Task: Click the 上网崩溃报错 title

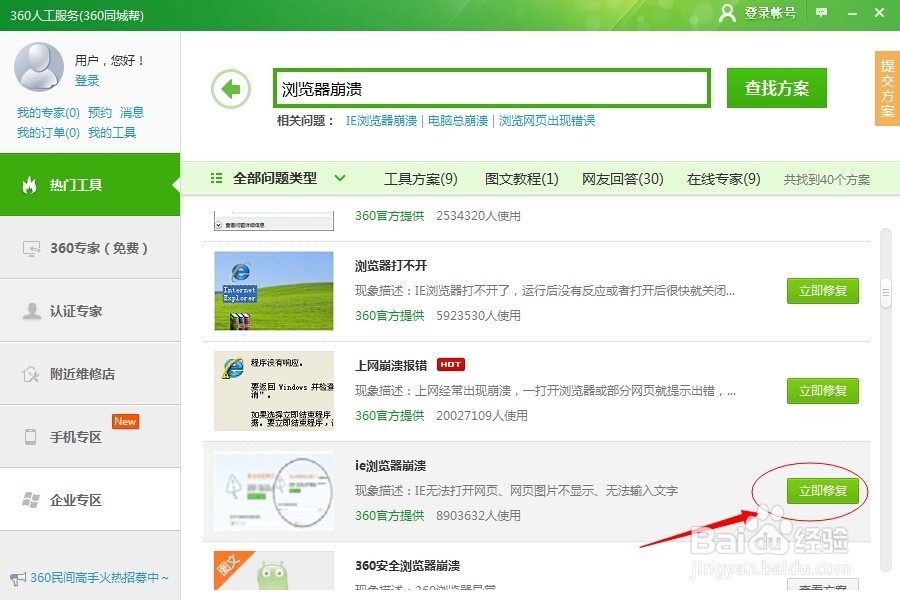Action: click(391, 365)
